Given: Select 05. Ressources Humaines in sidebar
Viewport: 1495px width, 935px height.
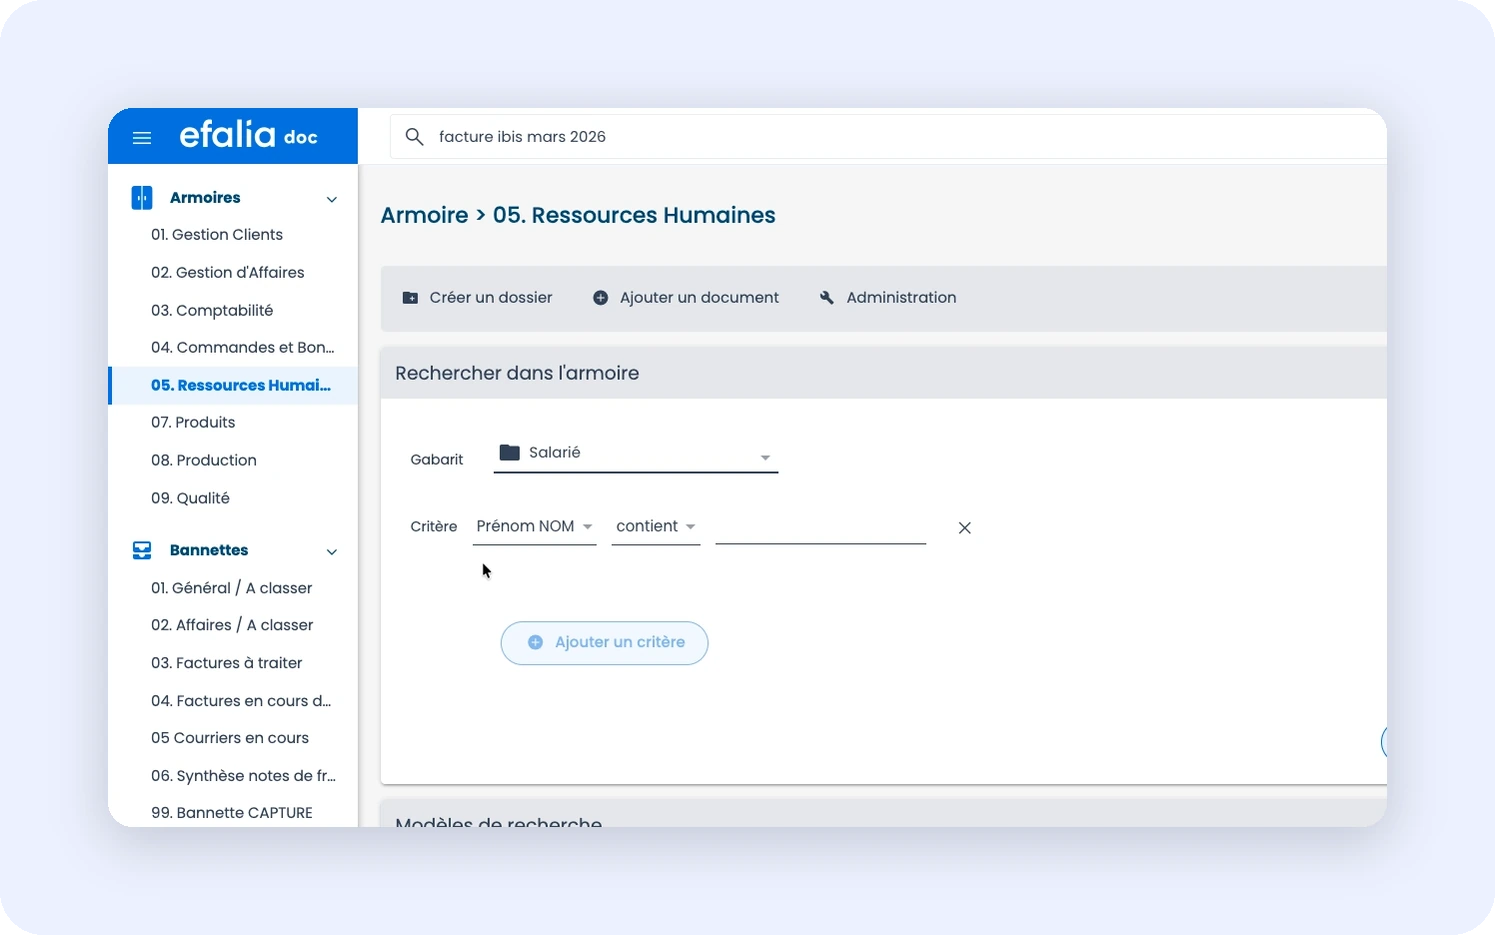Looking at the screenshot, I should [233, 386].
